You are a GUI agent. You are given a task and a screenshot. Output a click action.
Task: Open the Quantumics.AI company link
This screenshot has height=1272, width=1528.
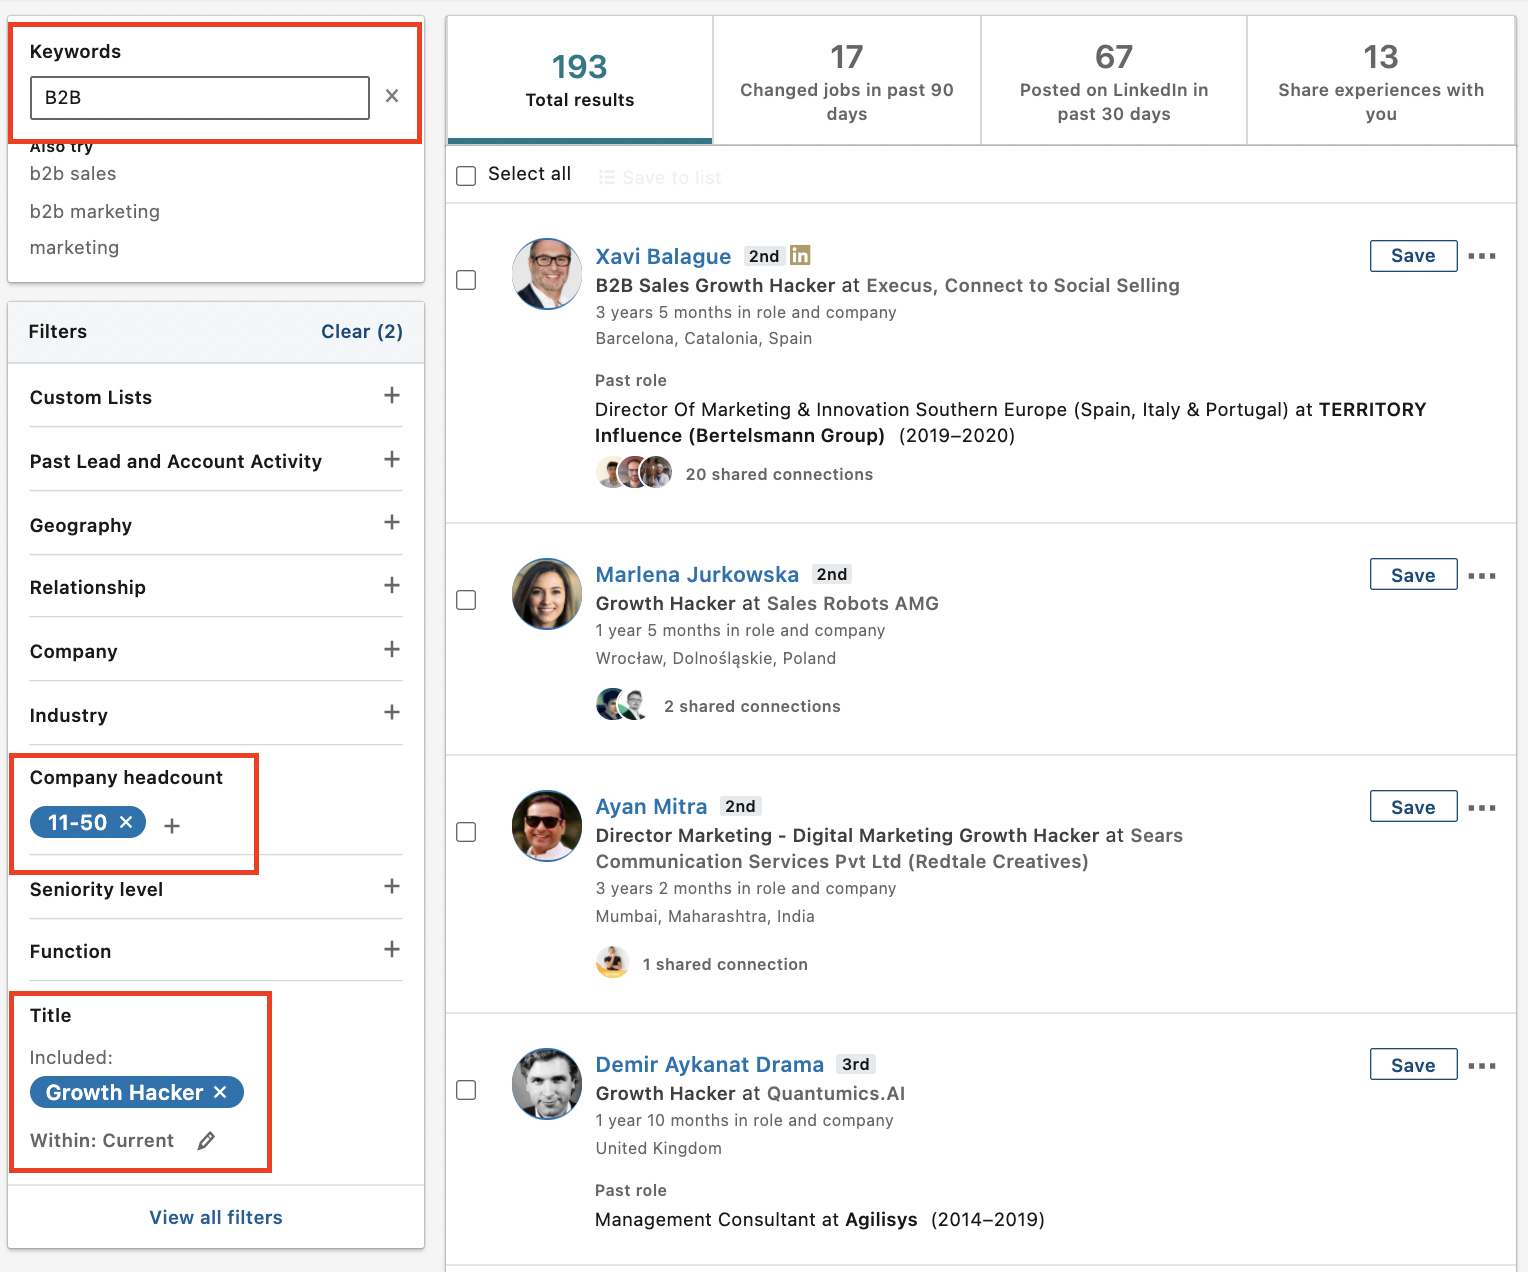coord(836,1094)
